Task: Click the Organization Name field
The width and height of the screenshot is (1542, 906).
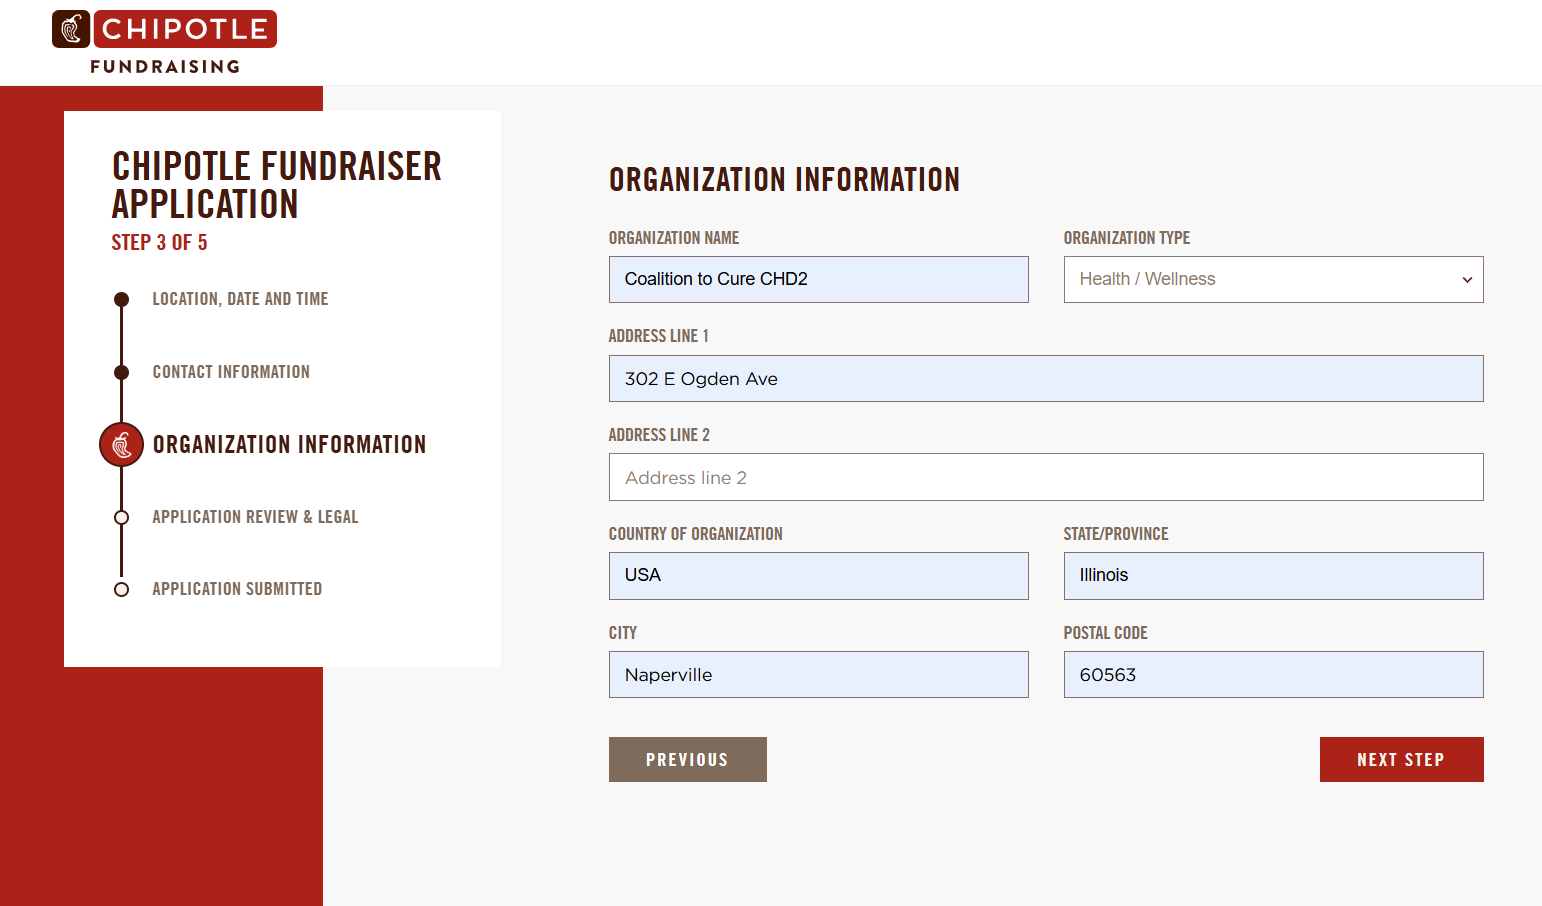Action: (818, 279)
